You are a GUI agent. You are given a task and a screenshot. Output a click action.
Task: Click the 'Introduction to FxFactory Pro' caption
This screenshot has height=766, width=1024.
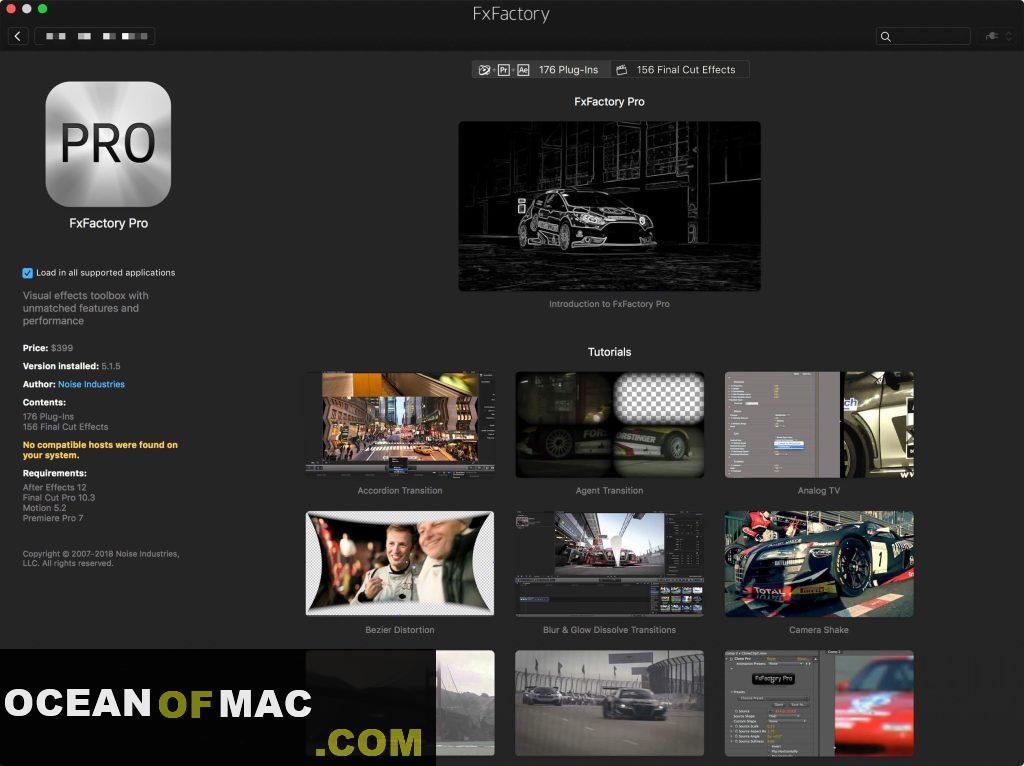[x=609, y=304]
